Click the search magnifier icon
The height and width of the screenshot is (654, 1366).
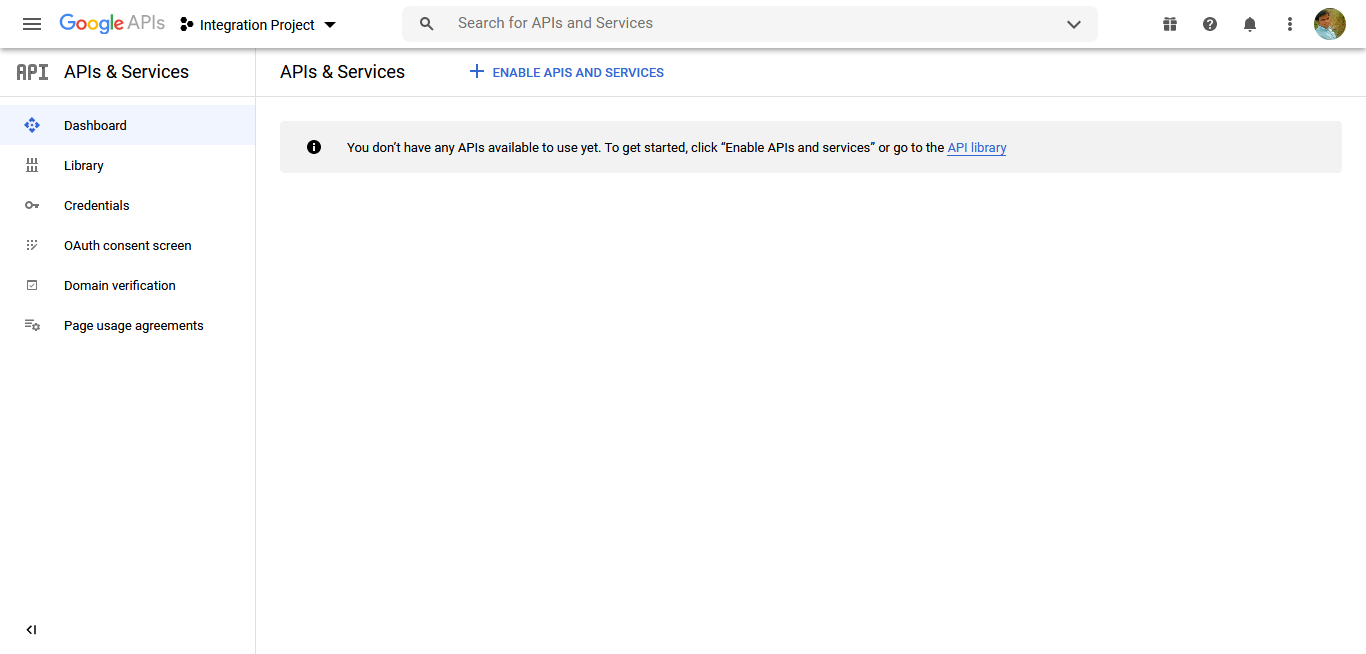click(427, 24)
